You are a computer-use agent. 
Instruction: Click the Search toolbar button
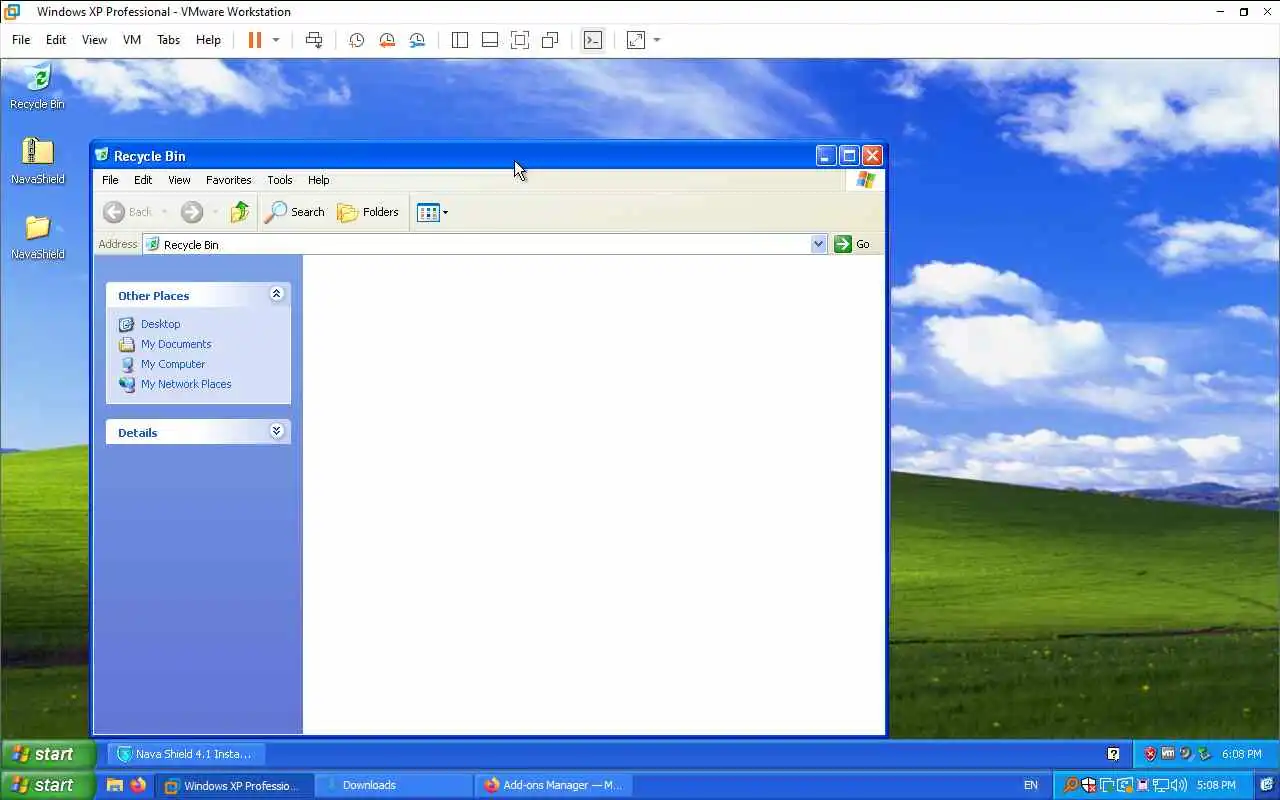coord(295,212)
